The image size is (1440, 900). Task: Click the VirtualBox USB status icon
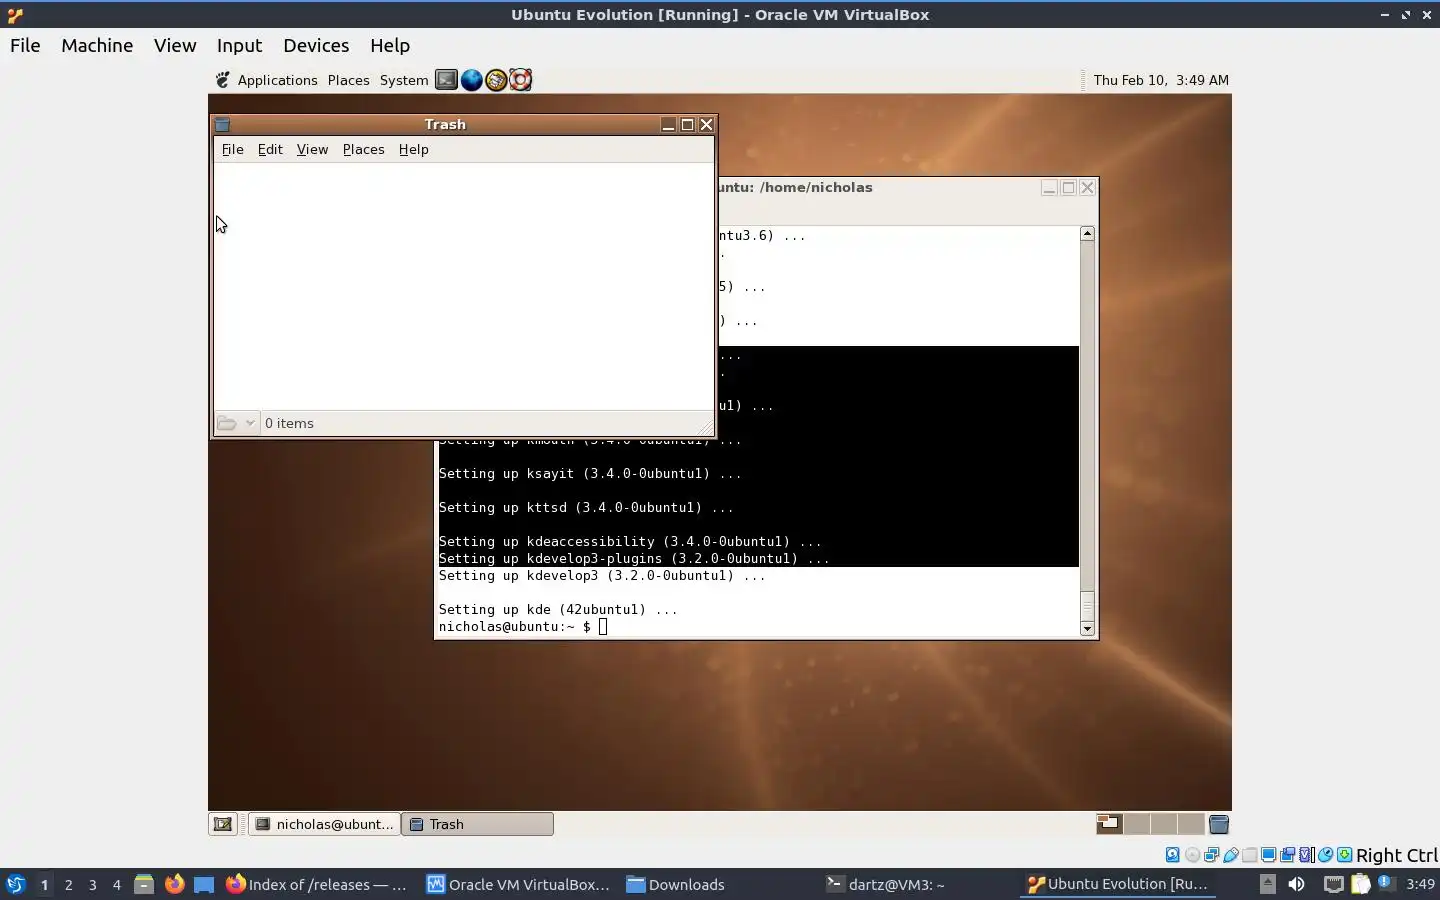(x=1231, y=855)
